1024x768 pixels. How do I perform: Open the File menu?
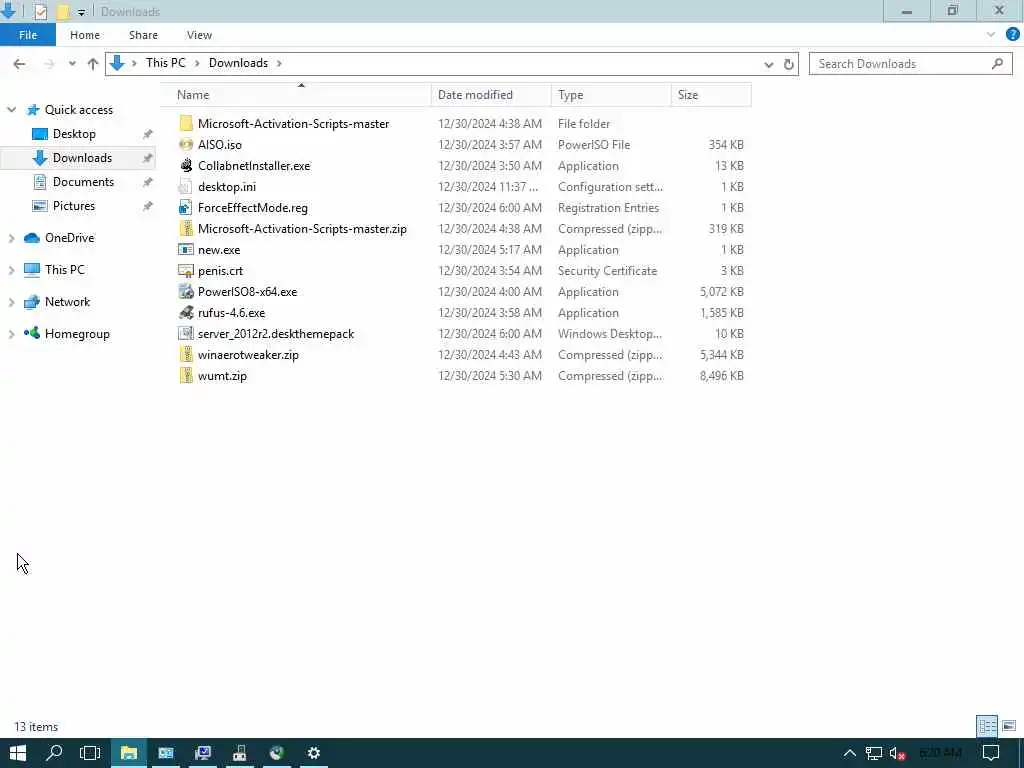coord(28,35)
